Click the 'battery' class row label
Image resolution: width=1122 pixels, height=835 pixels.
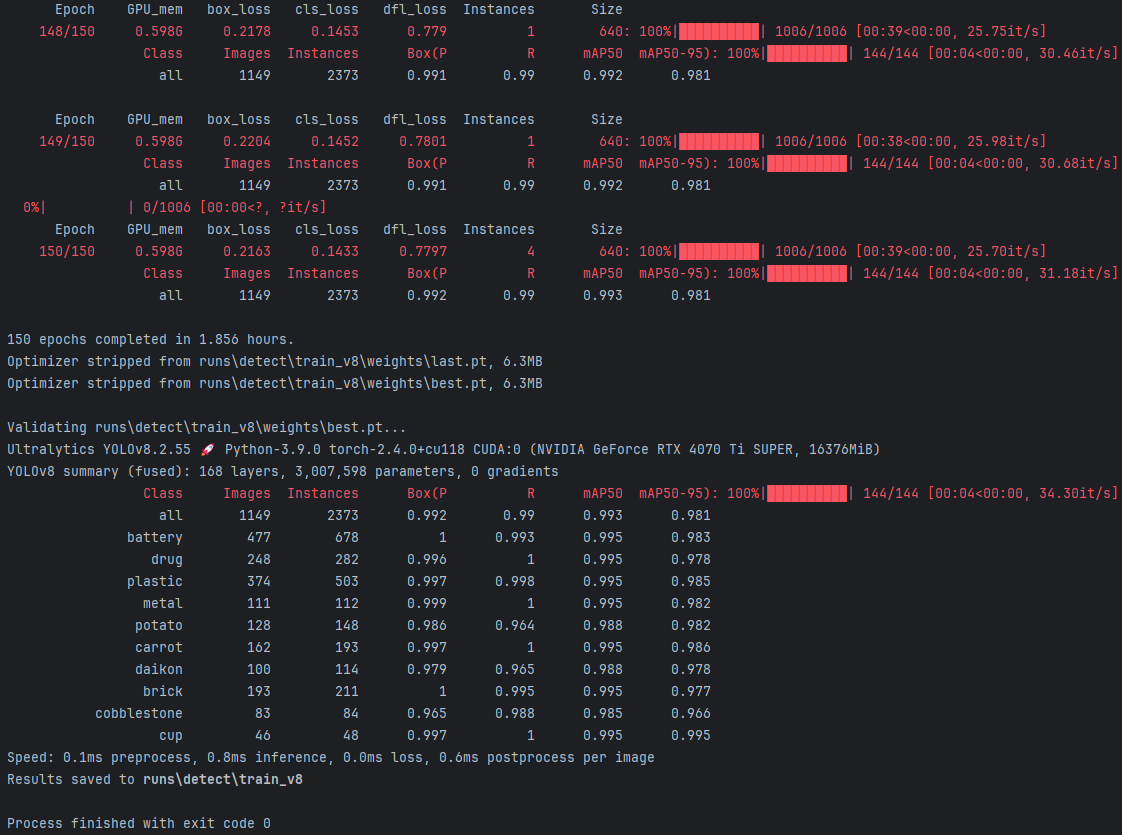(155, 537)
